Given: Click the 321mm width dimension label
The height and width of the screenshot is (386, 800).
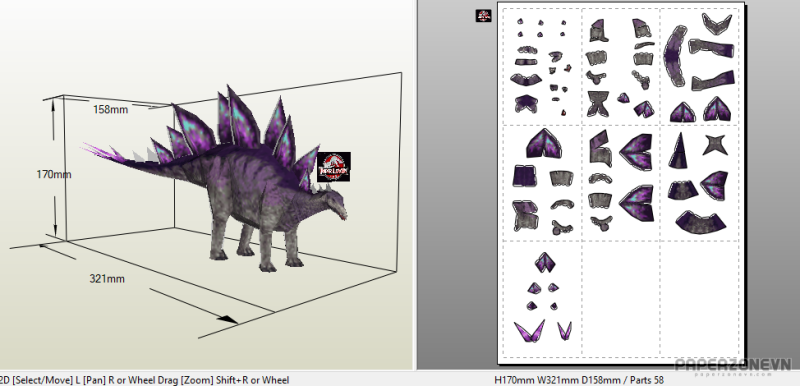Looking at the screenshot, I should pos(107,278).
